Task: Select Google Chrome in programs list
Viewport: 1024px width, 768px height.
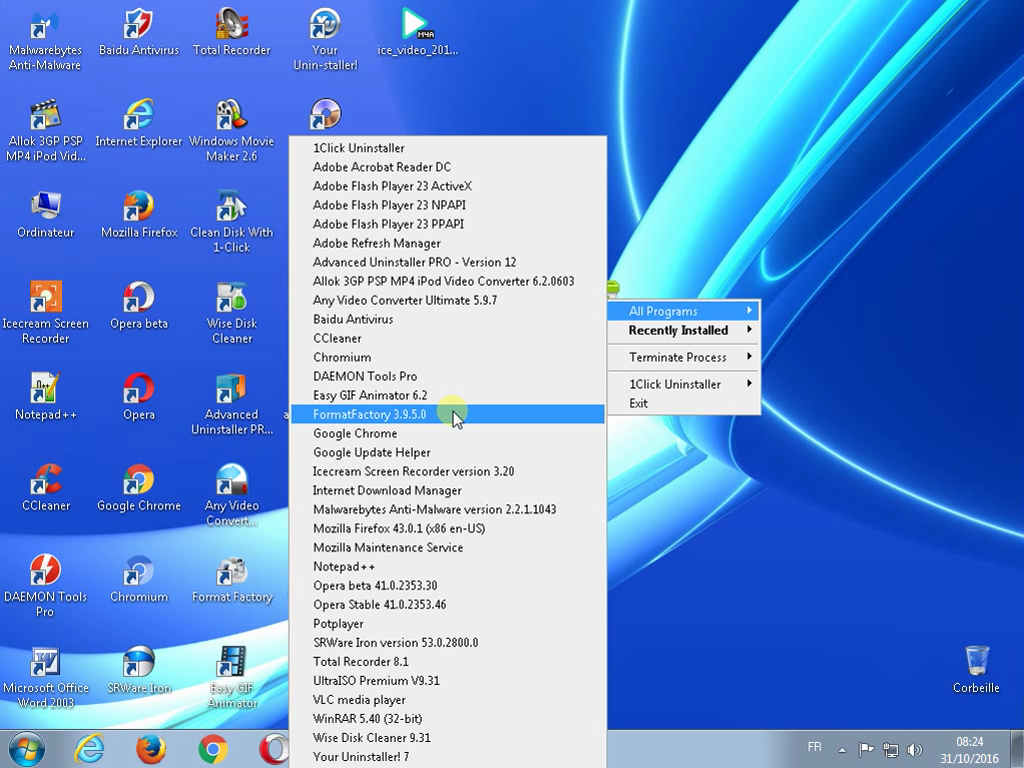Action: [448, 433]
